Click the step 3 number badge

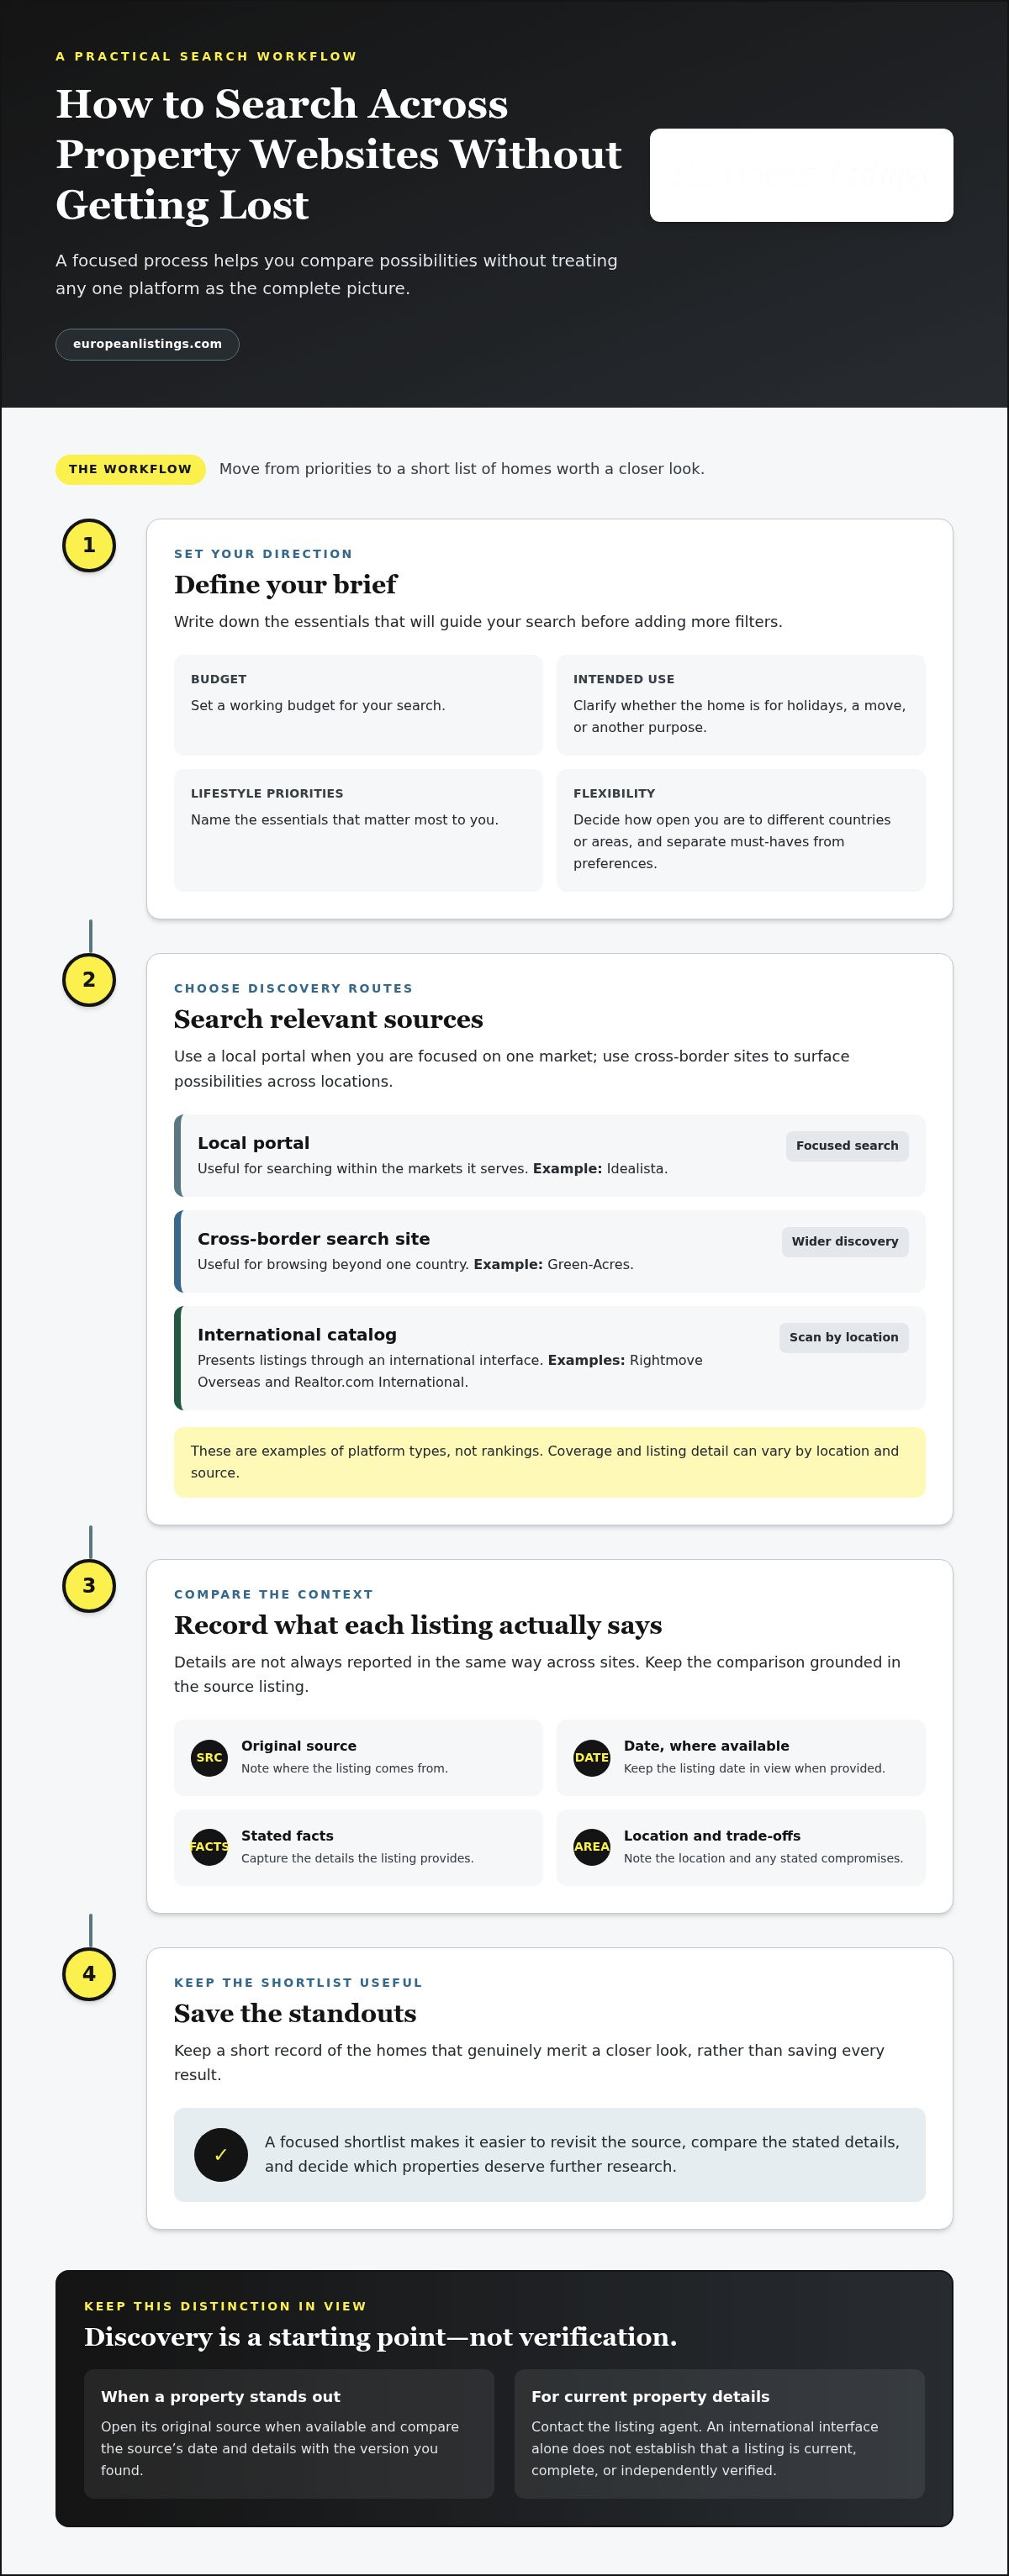(x=89, y=1585)
